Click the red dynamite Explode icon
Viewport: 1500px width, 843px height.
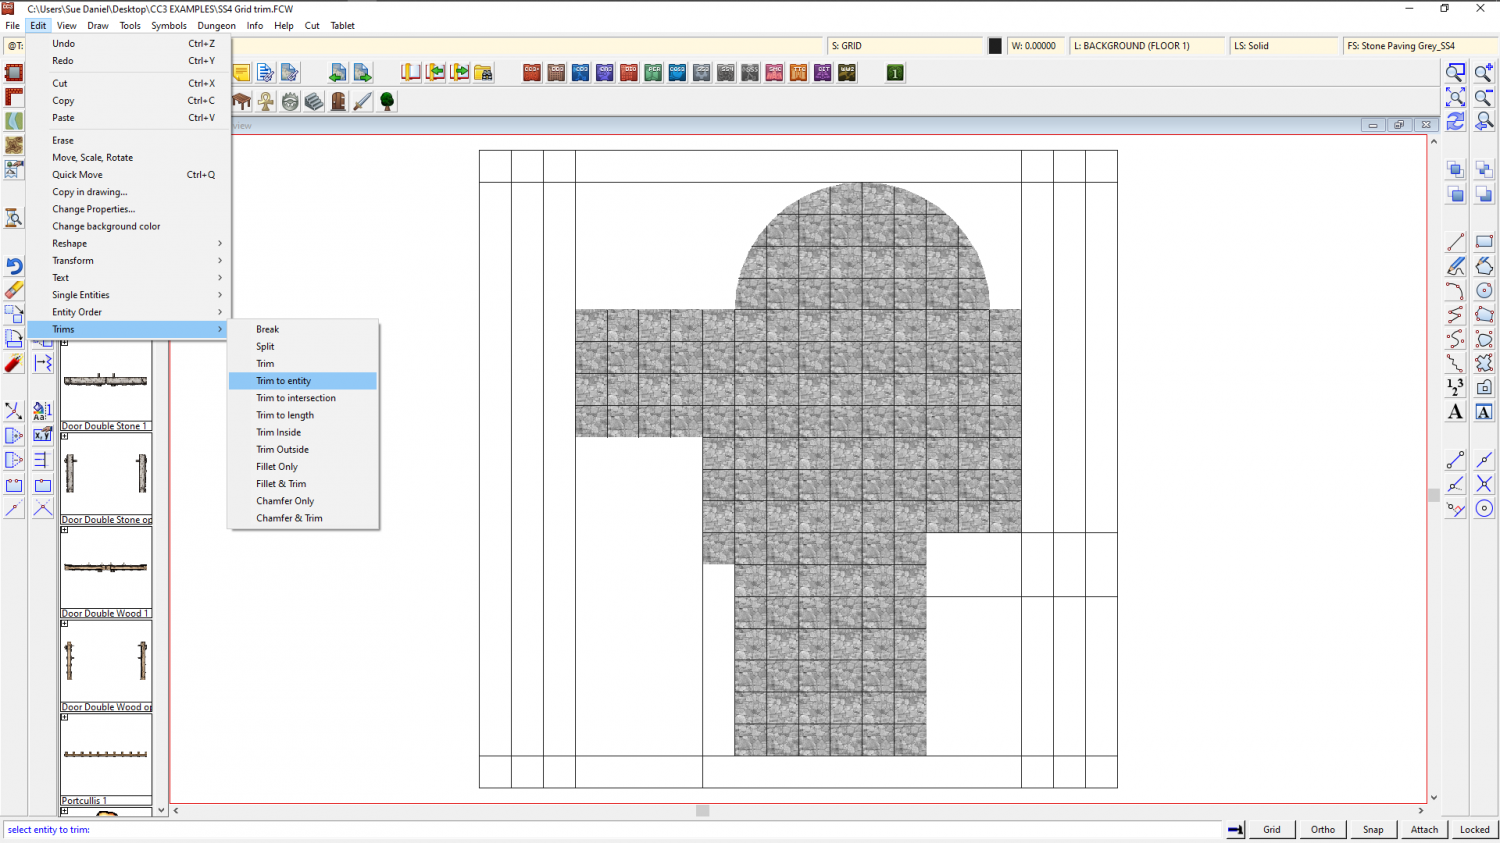click(x=14, y=363)
